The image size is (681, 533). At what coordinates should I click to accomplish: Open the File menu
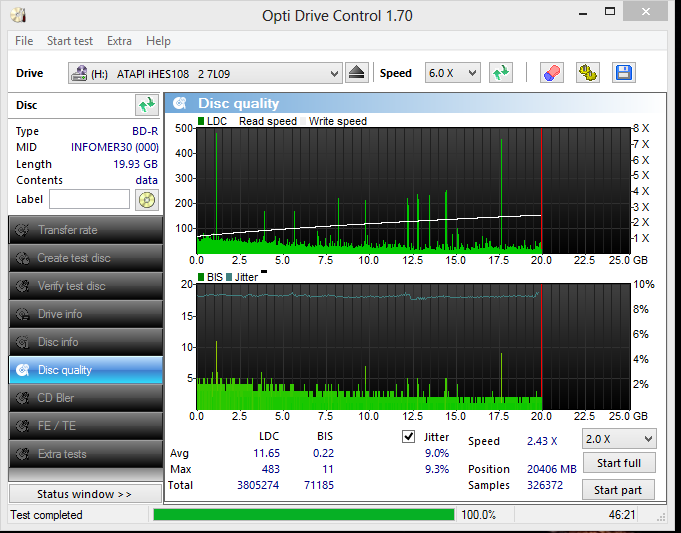tap(24, 41)
